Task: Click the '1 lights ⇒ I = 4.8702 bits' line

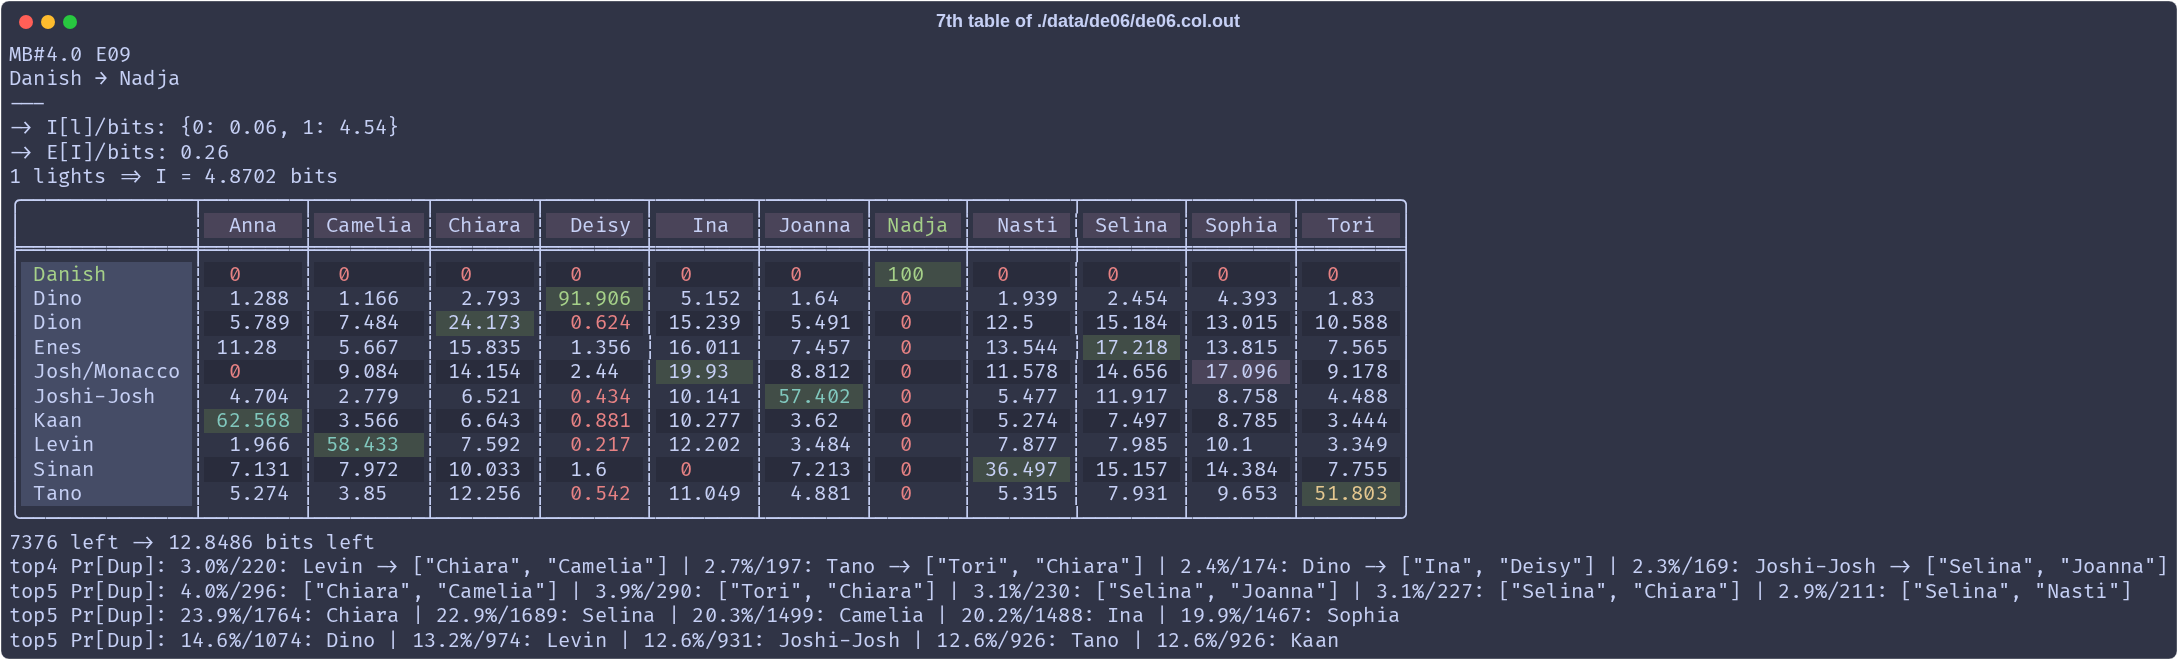Action: coord(174,177)
